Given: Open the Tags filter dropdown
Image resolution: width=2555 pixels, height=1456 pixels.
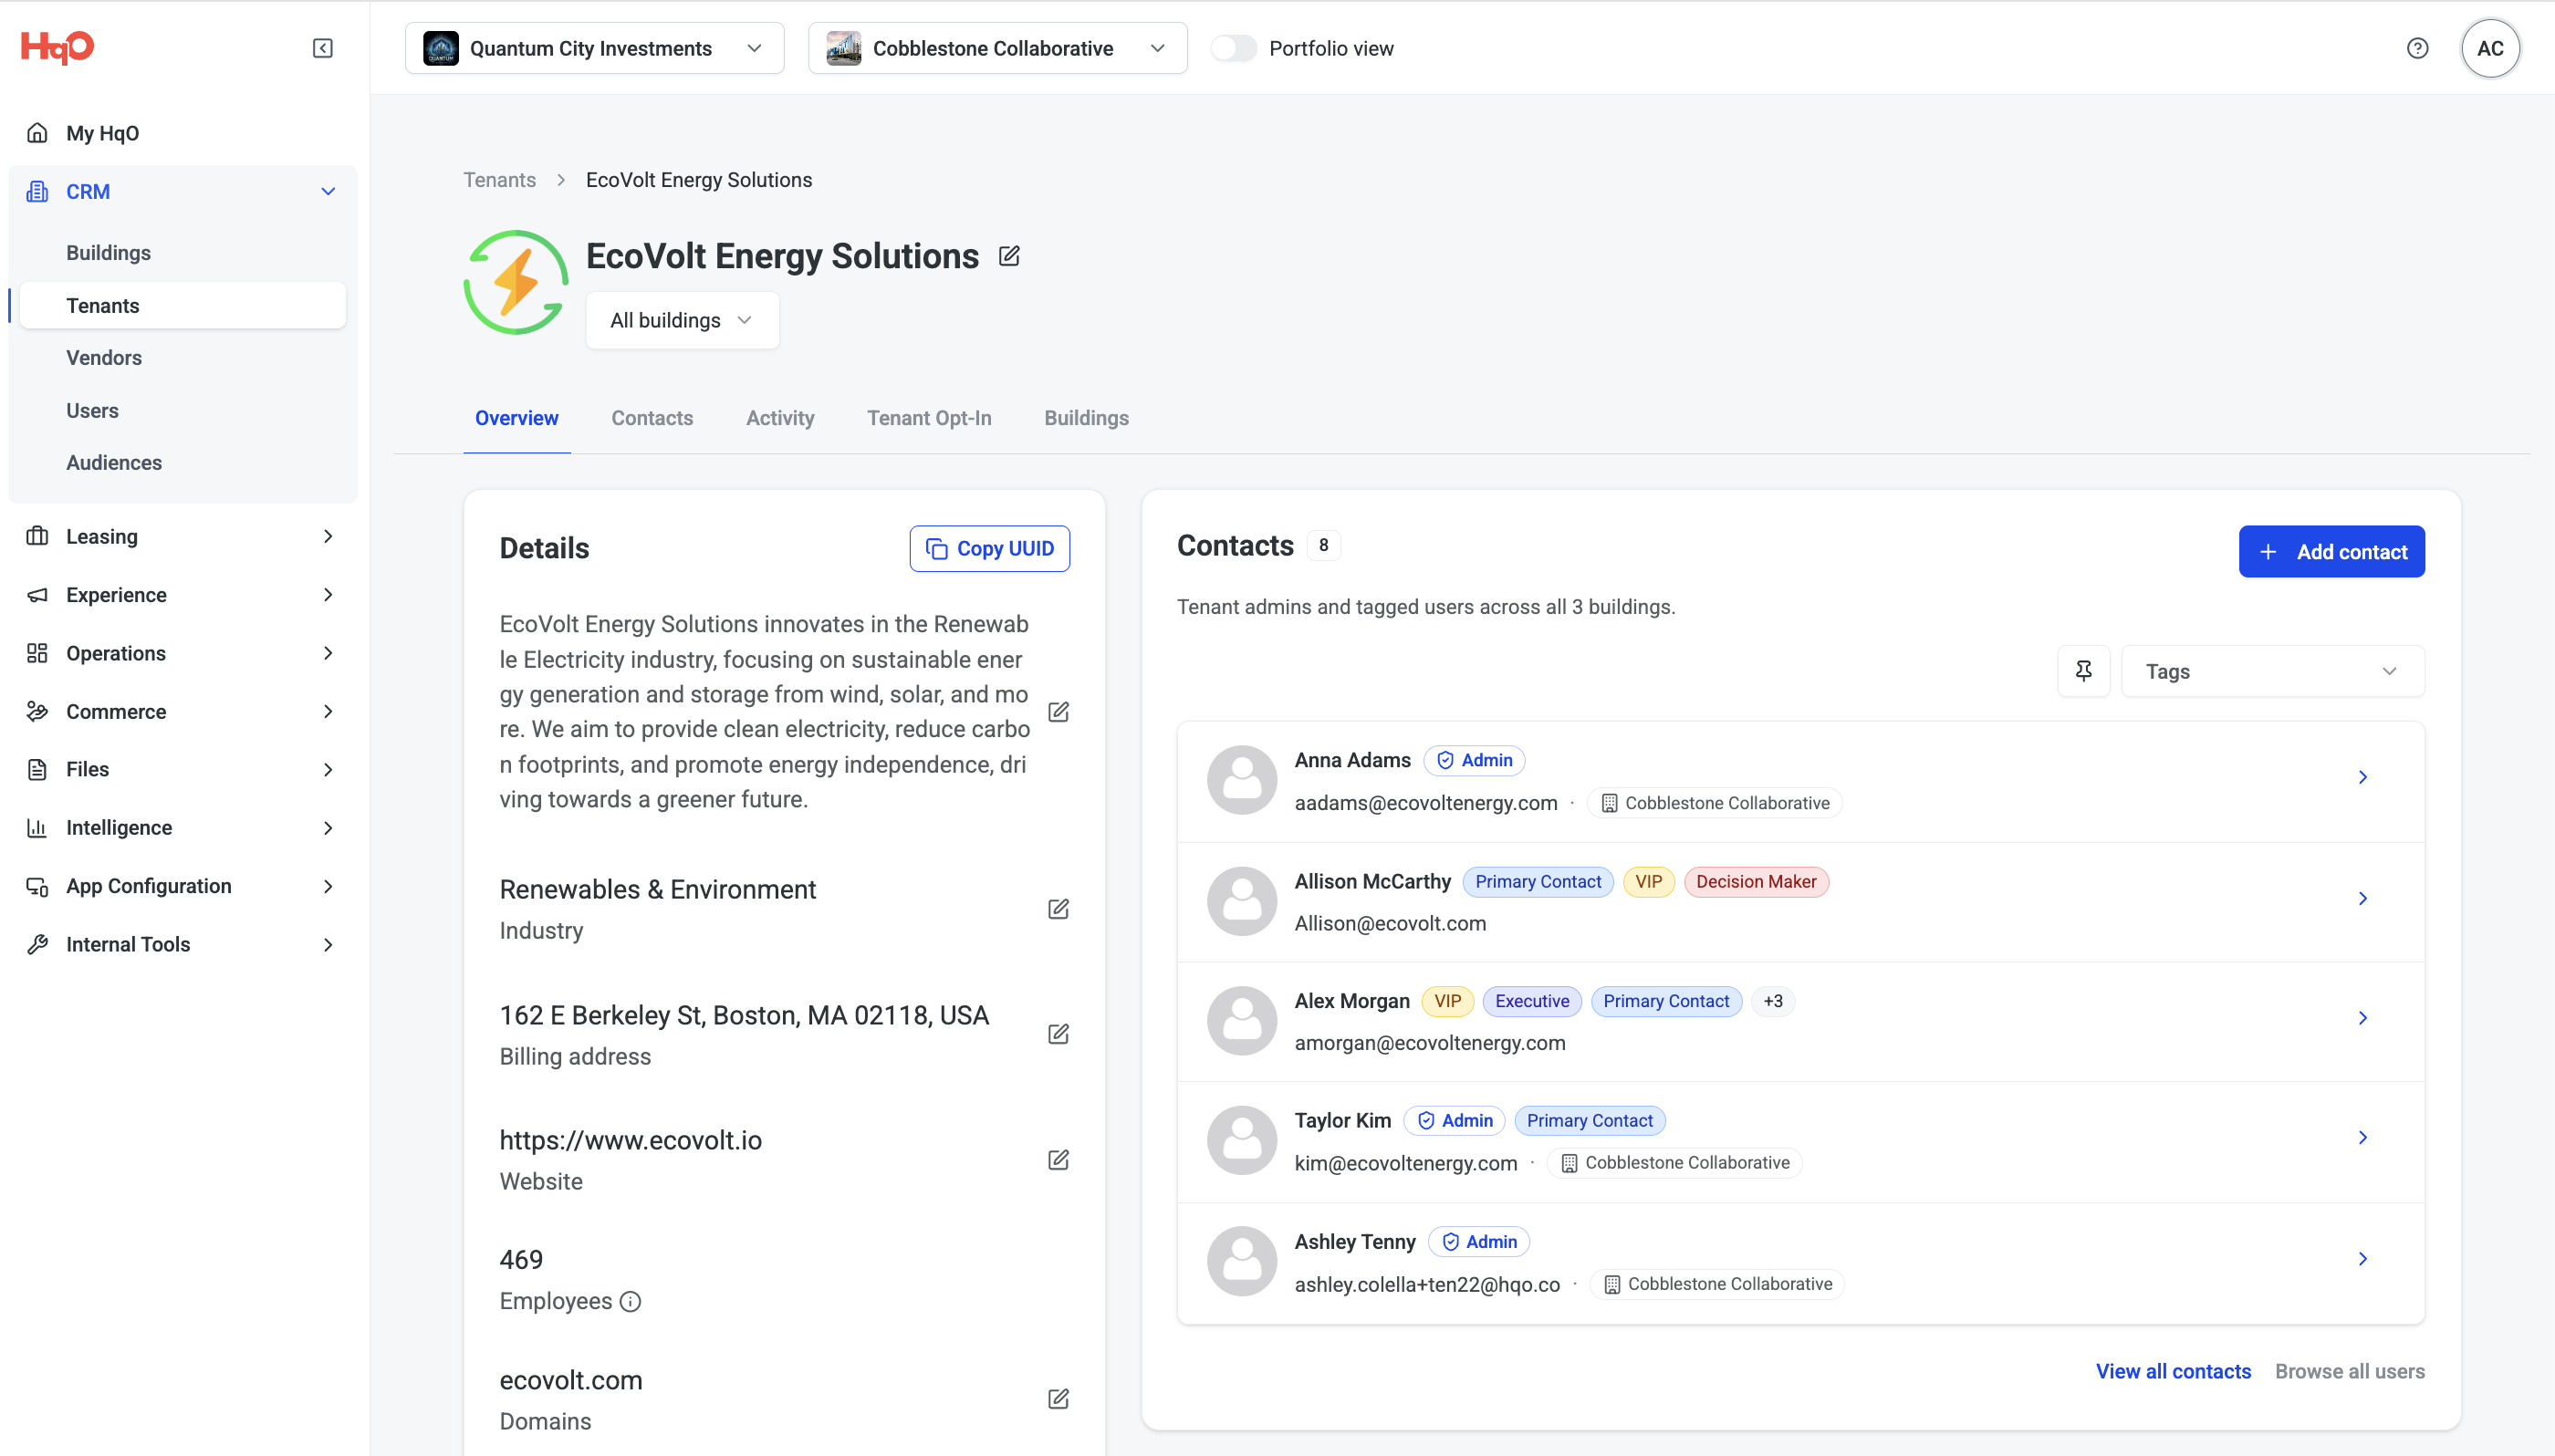Looking at the screenshot, I should click(x=2272, y=671).
